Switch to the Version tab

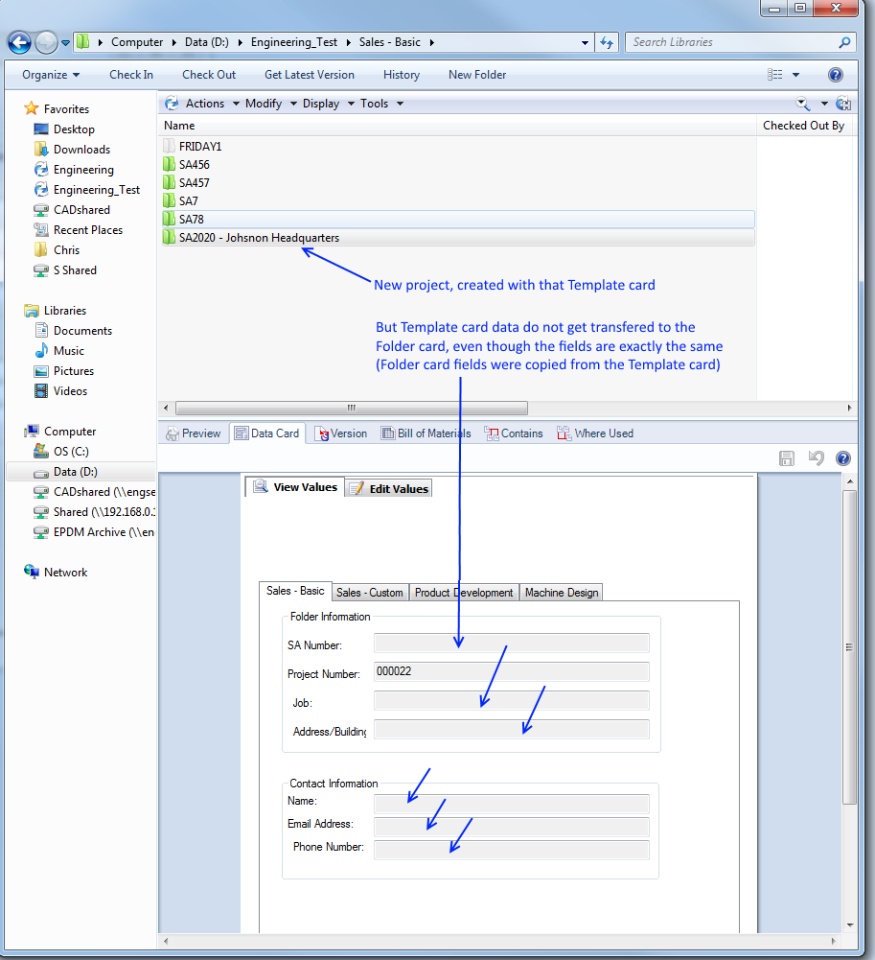click(340, 433)
